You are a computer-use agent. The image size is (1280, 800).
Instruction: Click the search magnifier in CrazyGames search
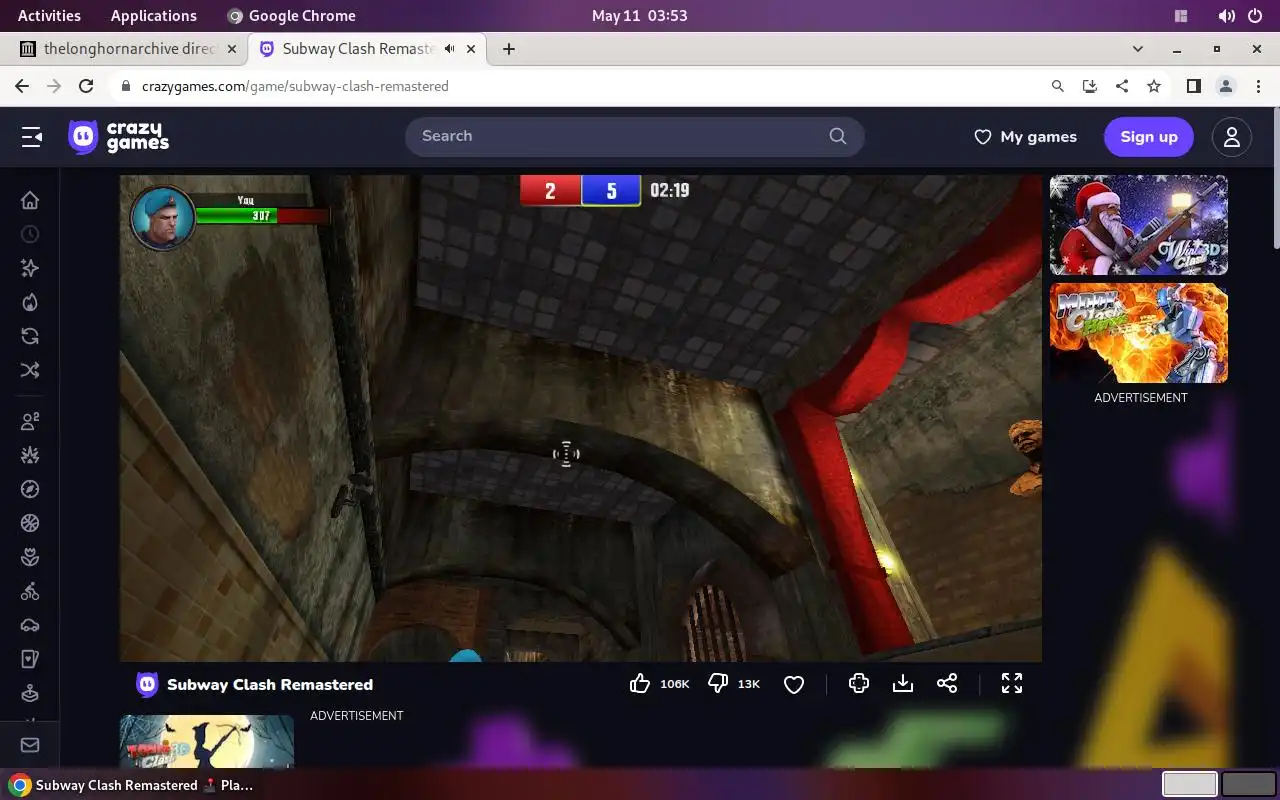838,136
